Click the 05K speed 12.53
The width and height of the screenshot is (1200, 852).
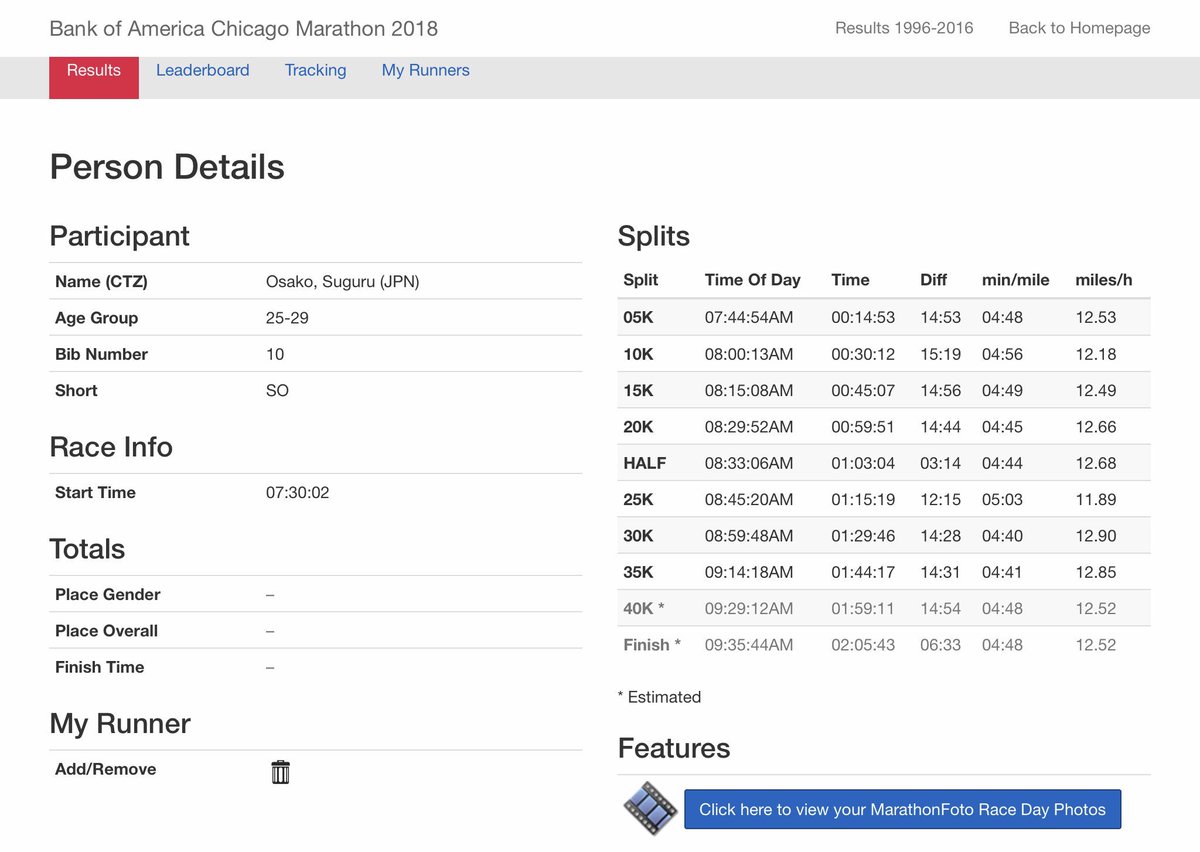click(x=1095, y=318)
